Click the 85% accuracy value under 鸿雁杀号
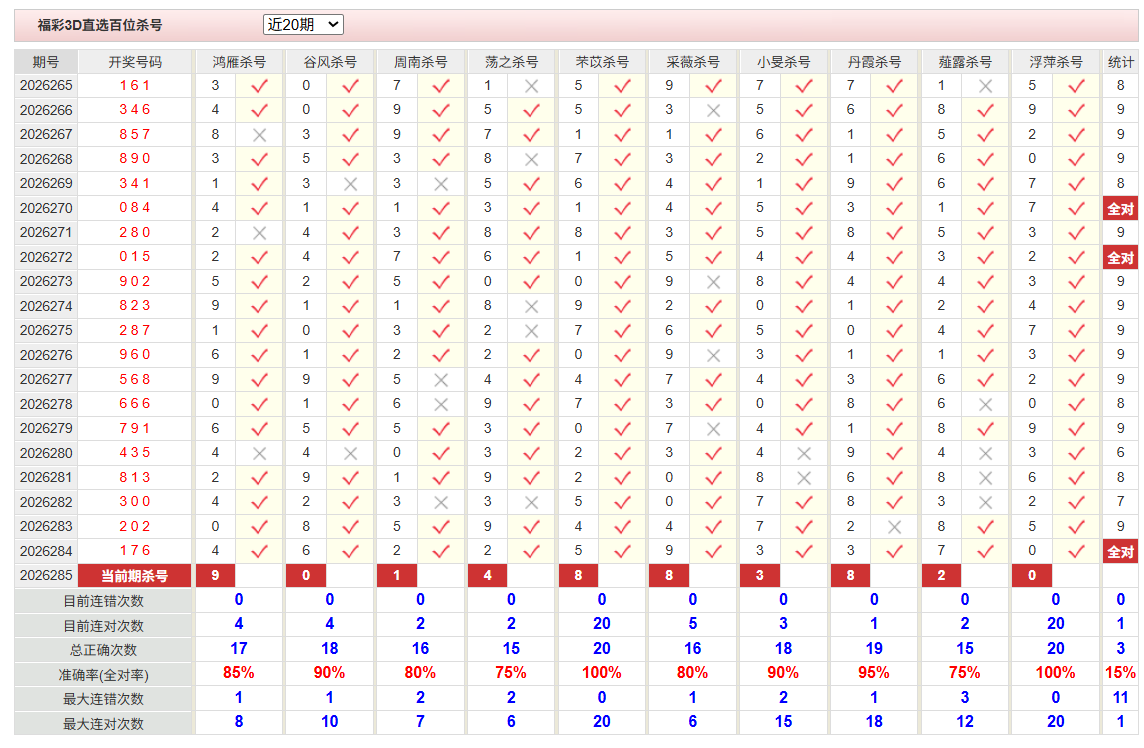This screenshot has width=1144, height=748. click(239, 673)
